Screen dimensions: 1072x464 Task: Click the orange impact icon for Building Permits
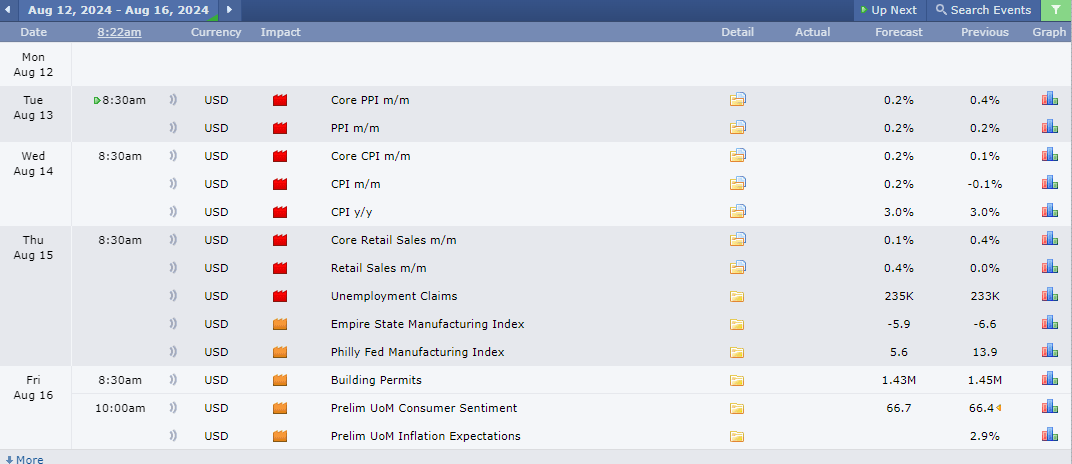coord(280,381)
